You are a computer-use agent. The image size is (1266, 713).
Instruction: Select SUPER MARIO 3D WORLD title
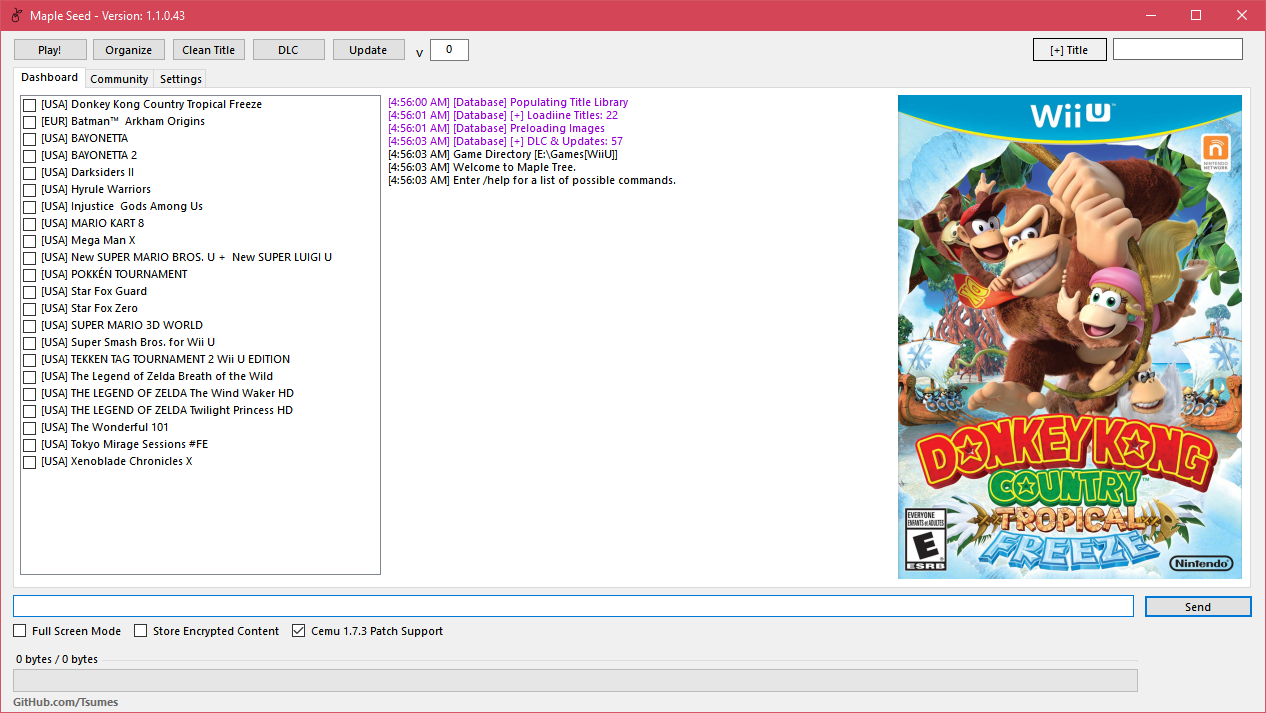click(122, 326)
